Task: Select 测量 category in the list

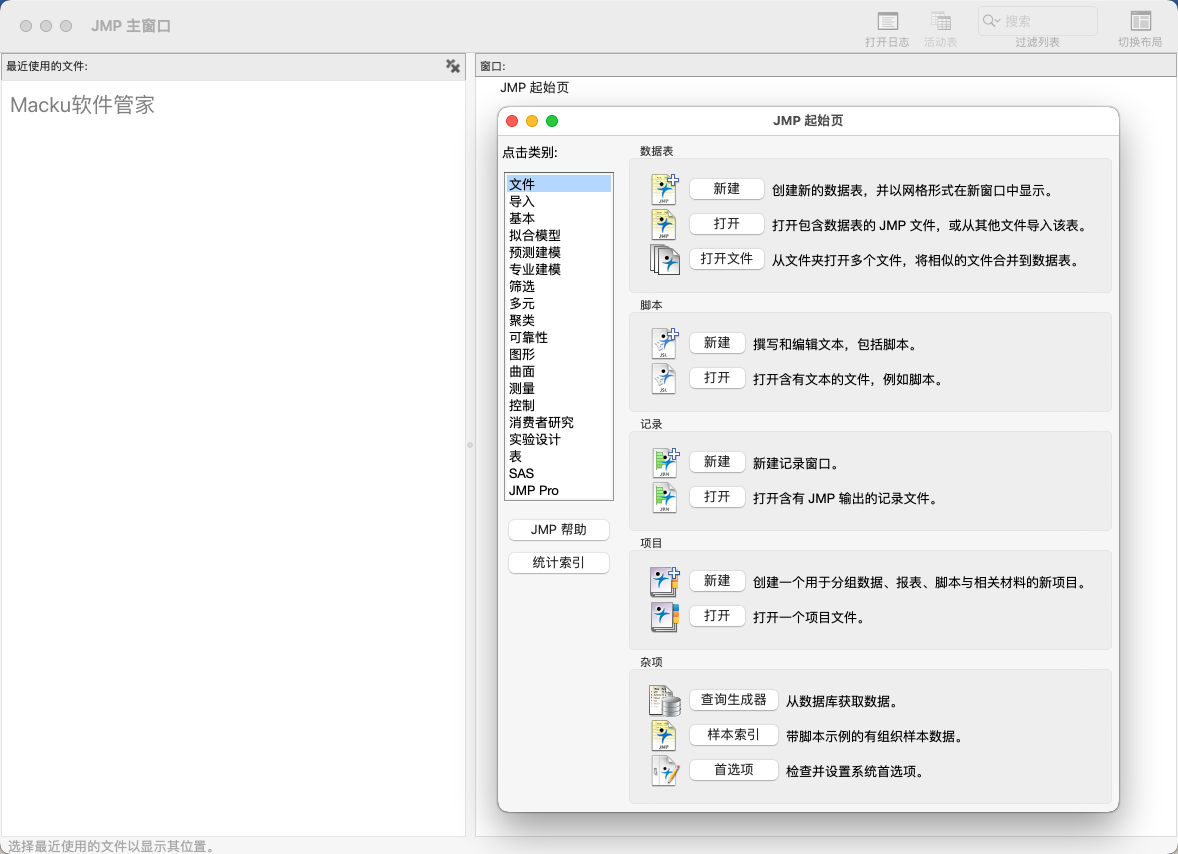Action: point(559,388)
